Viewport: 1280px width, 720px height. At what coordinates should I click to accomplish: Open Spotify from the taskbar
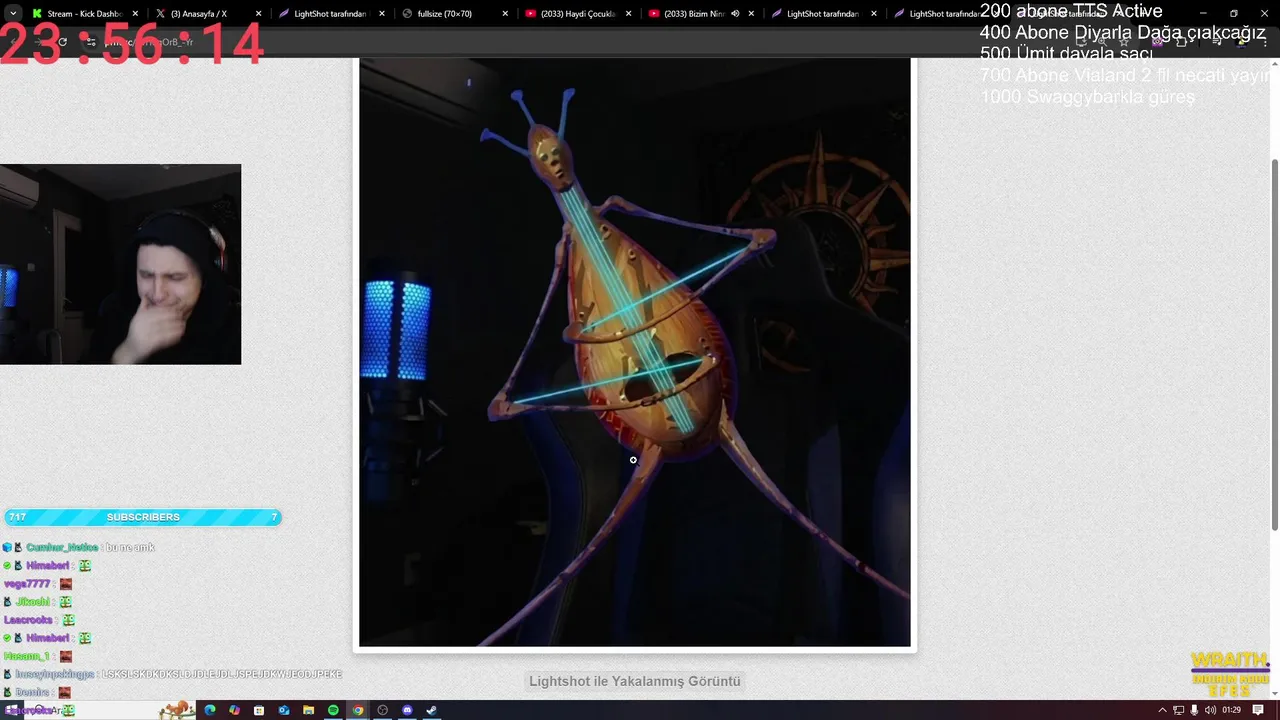333,710
